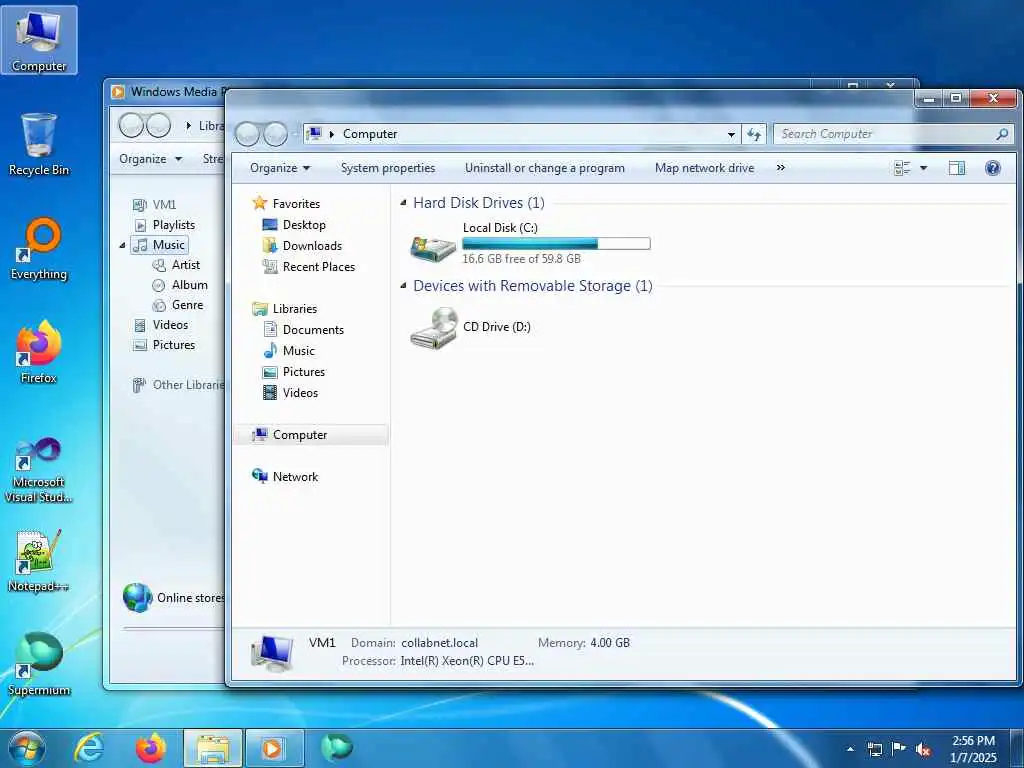Image resolution: width=1024 pixels, height=768 pixels.
Task: Open Firefox from the taskbar
Action: pos(150,748)
